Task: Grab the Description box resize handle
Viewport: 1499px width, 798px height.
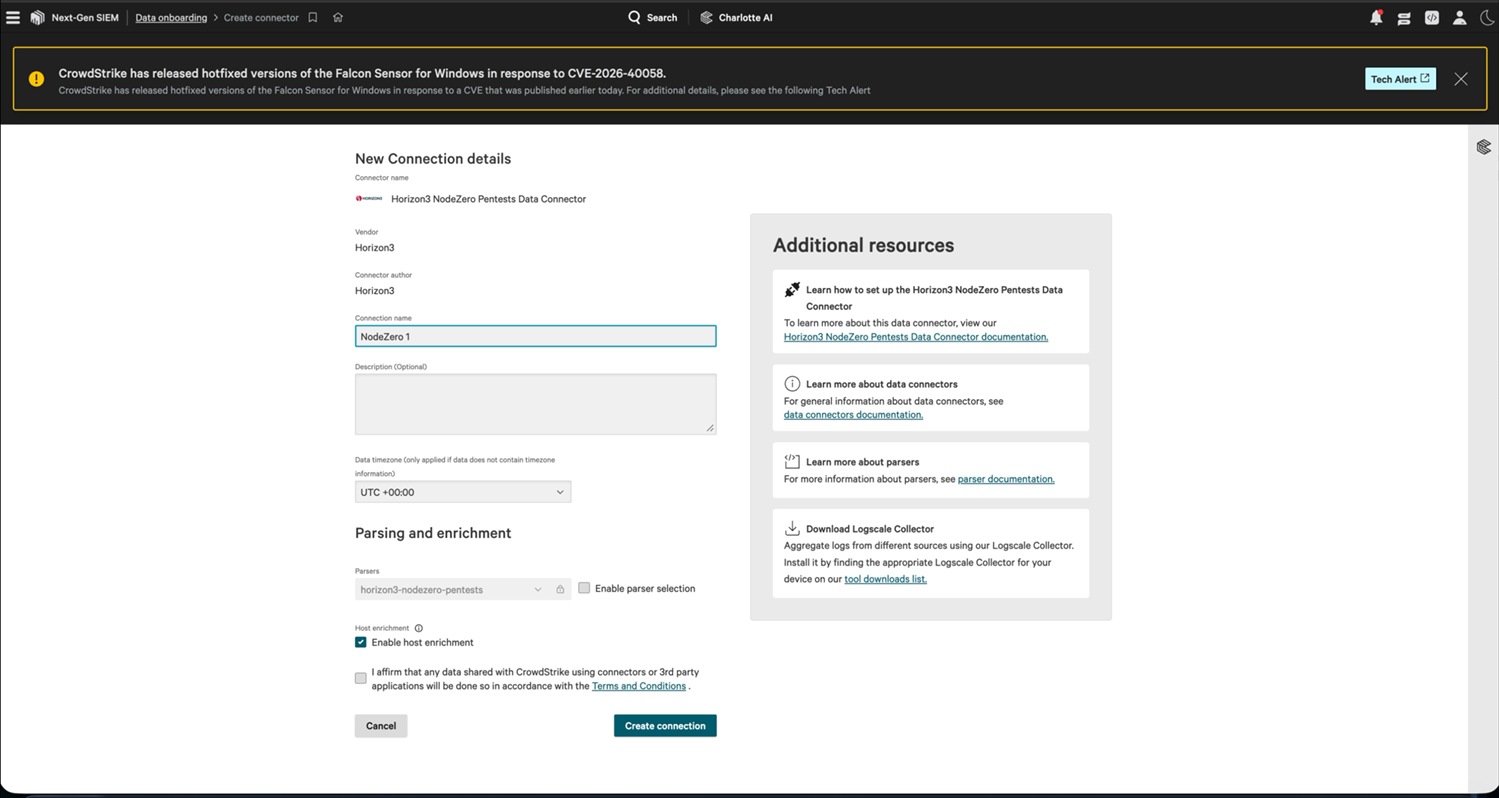Action: pos(710,428)
